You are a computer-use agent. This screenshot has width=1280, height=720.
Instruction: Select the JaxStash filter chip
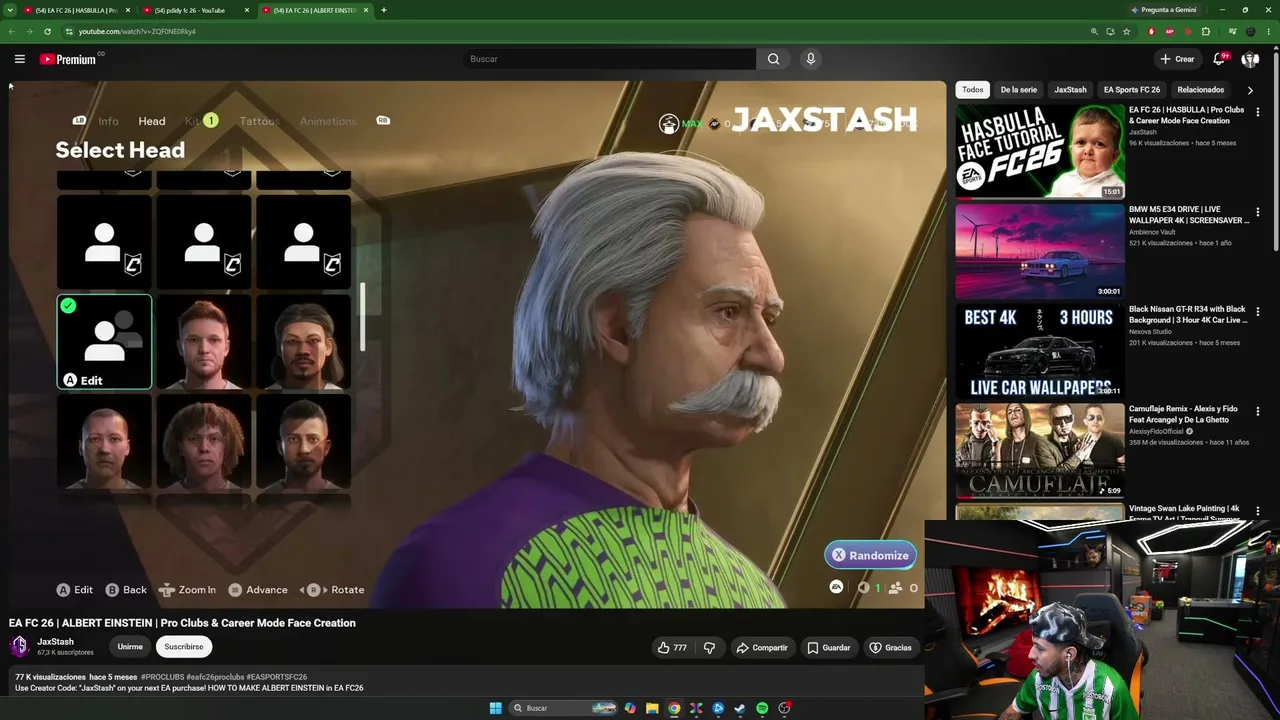pyautogui.click(x=1070, y=90)
